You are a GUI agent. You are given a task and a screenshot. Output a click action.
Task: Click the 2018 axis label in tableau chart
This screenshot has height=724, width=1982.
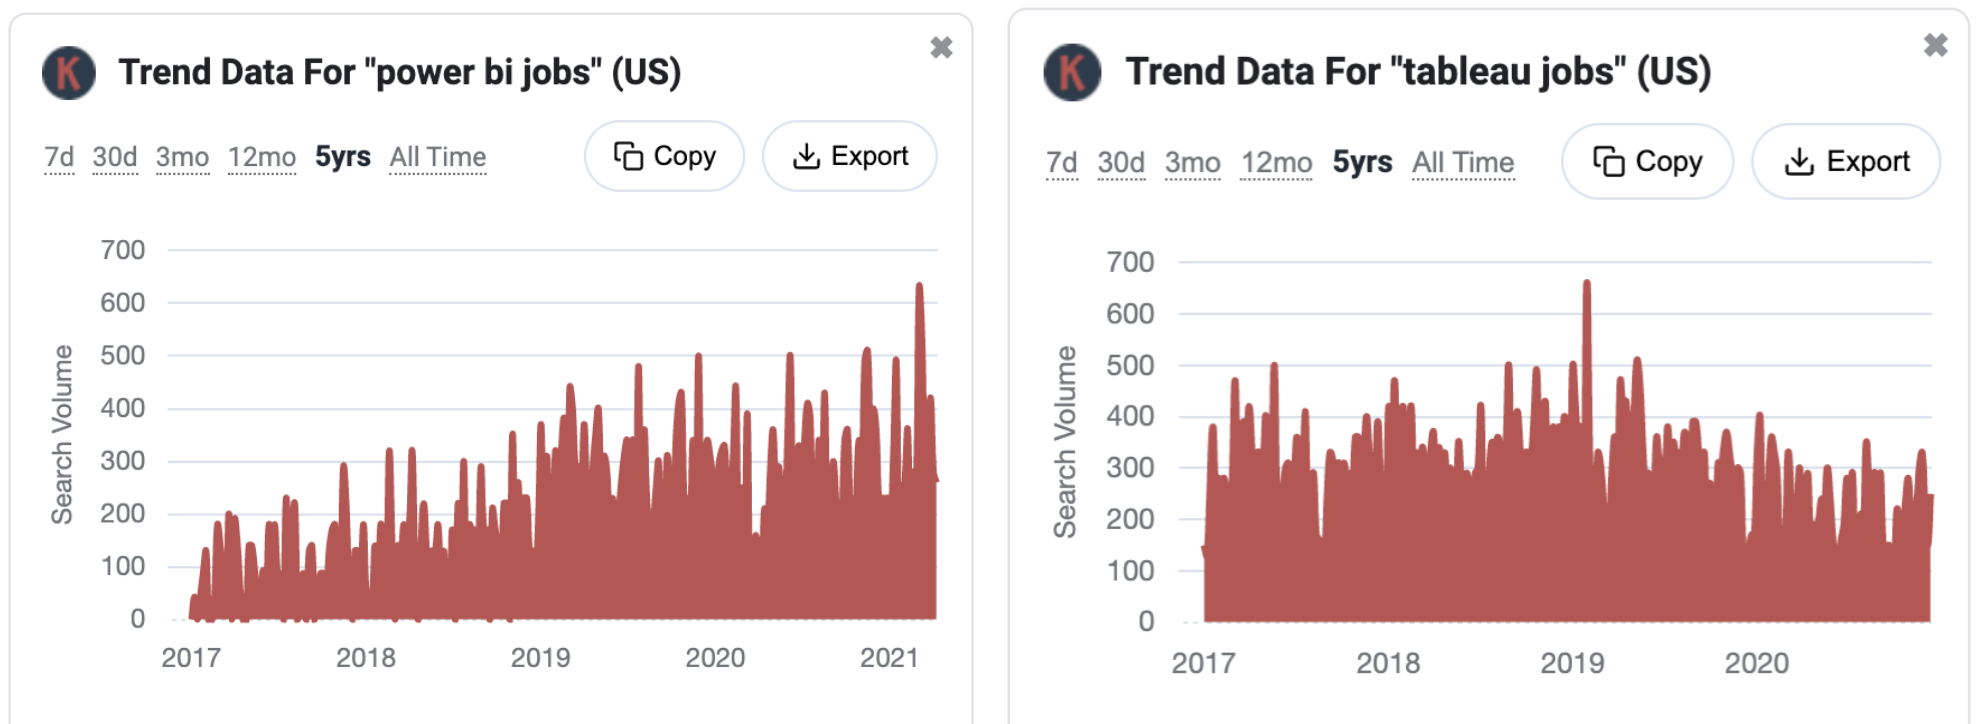[1387, 663]
